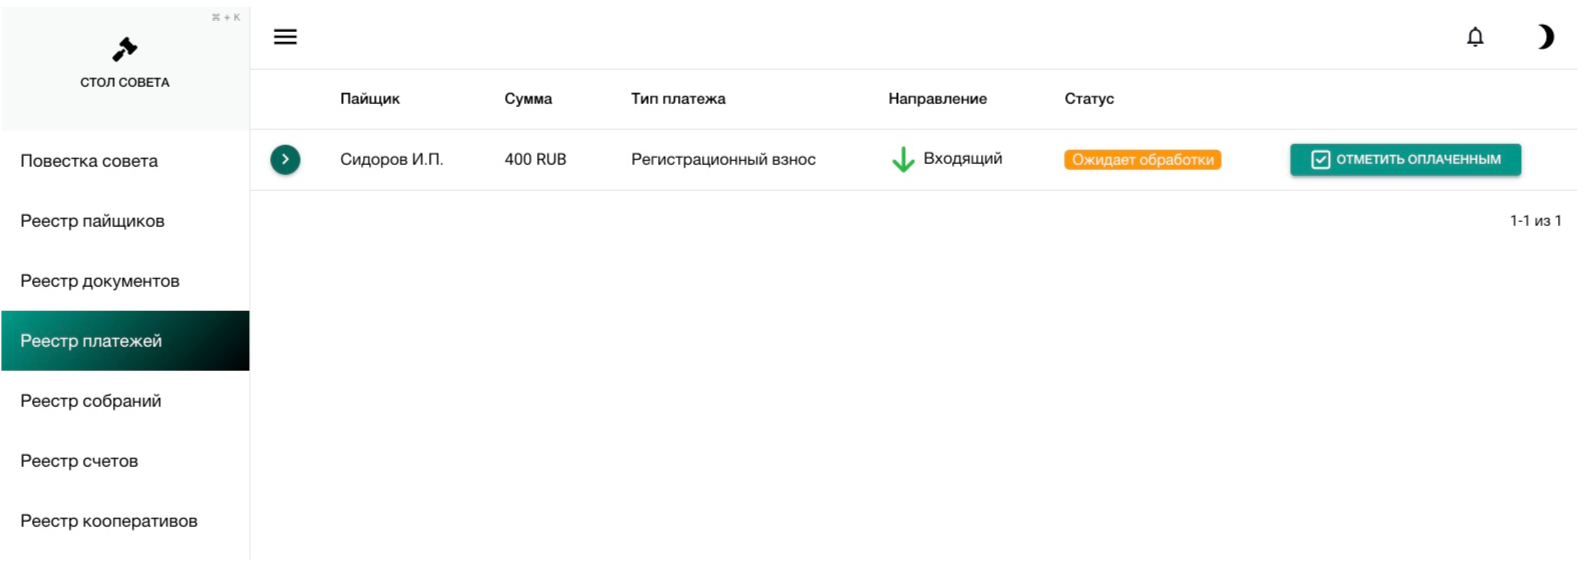Open the Реестр документов section
The height and width of the screenshot is (579, 1586).
pos(100,281)
